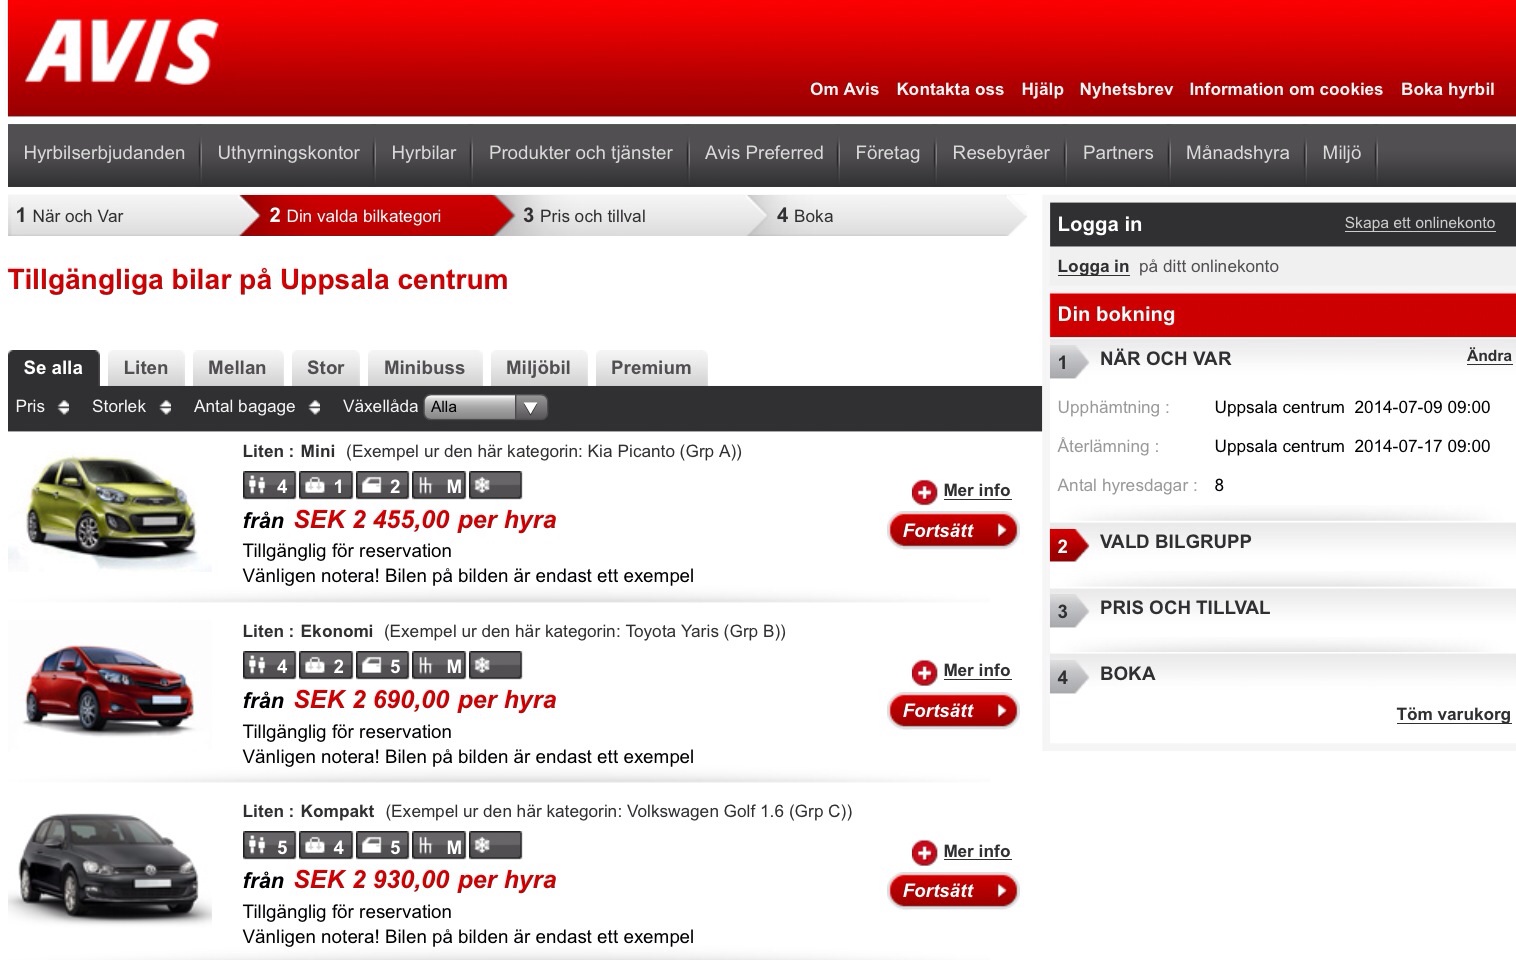Switch to the Minibuss tab
The height and width of the screenshot is (960, 1516).
click(x=424, y=368)
